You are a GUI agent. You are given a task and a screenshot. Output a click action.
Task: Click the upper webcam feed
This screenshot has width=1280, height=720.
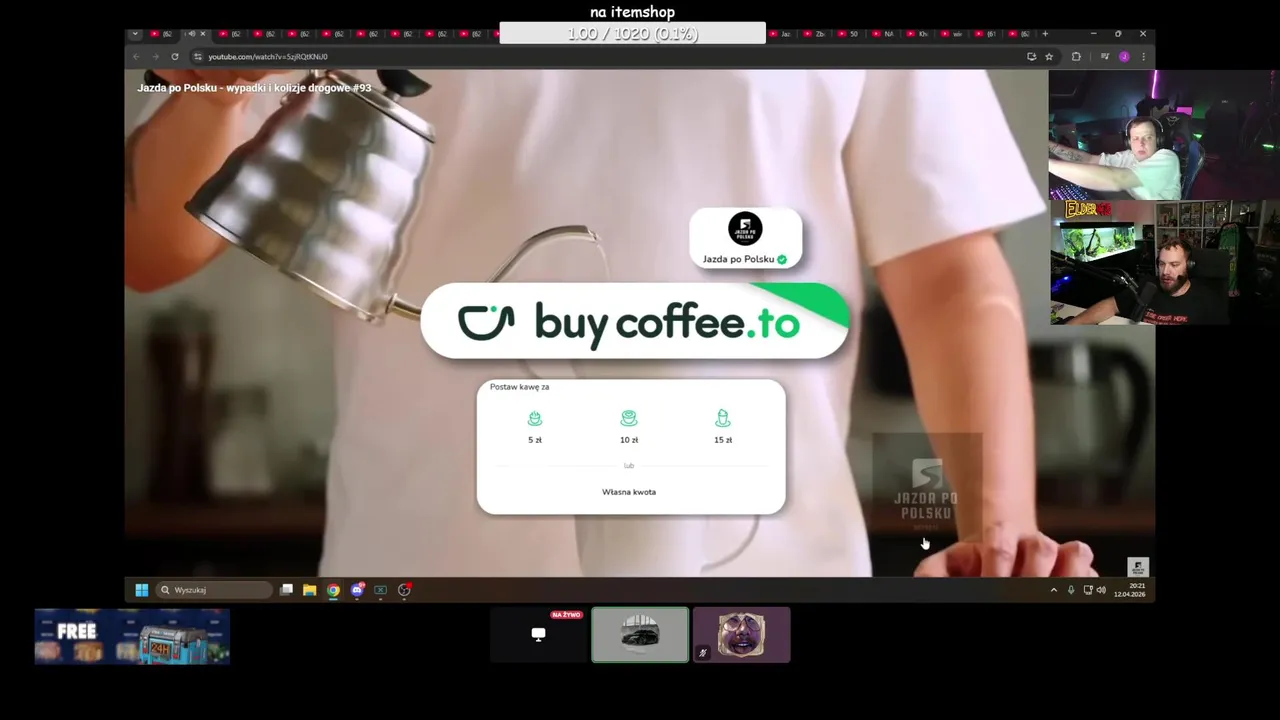(x=1164, y=135)
